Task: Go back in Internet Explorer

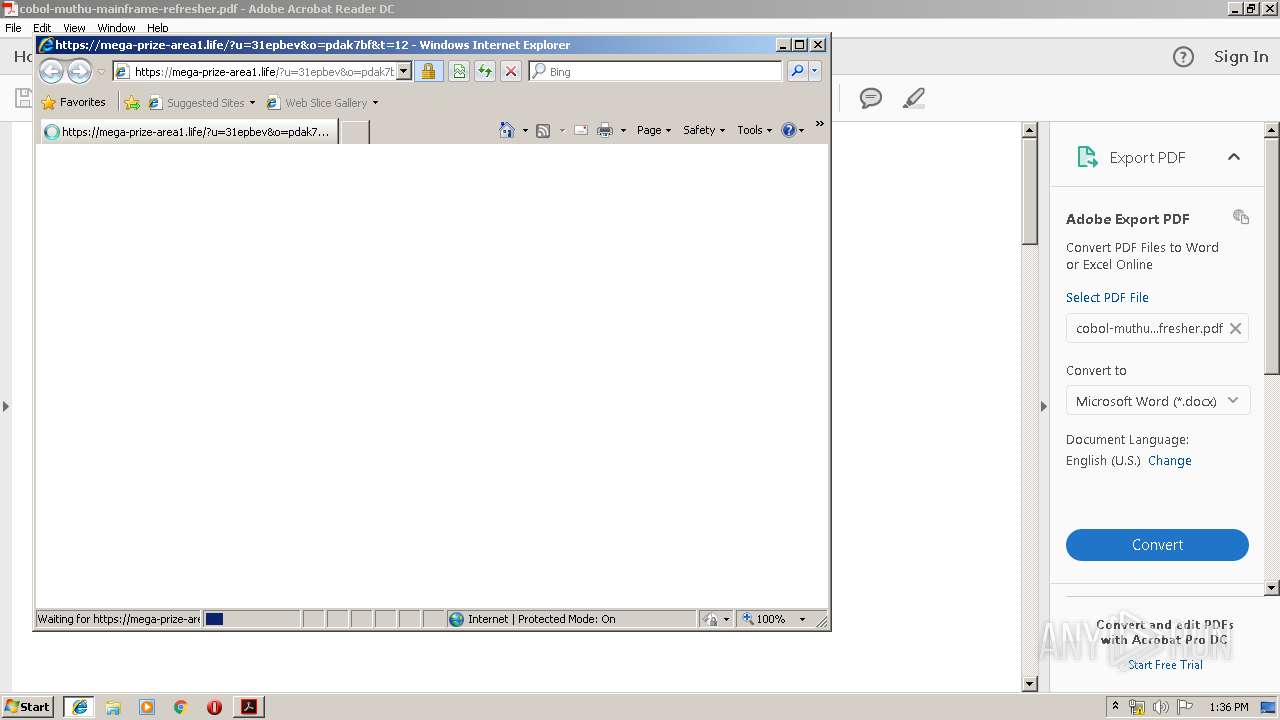Action: (x=51, y=71)
